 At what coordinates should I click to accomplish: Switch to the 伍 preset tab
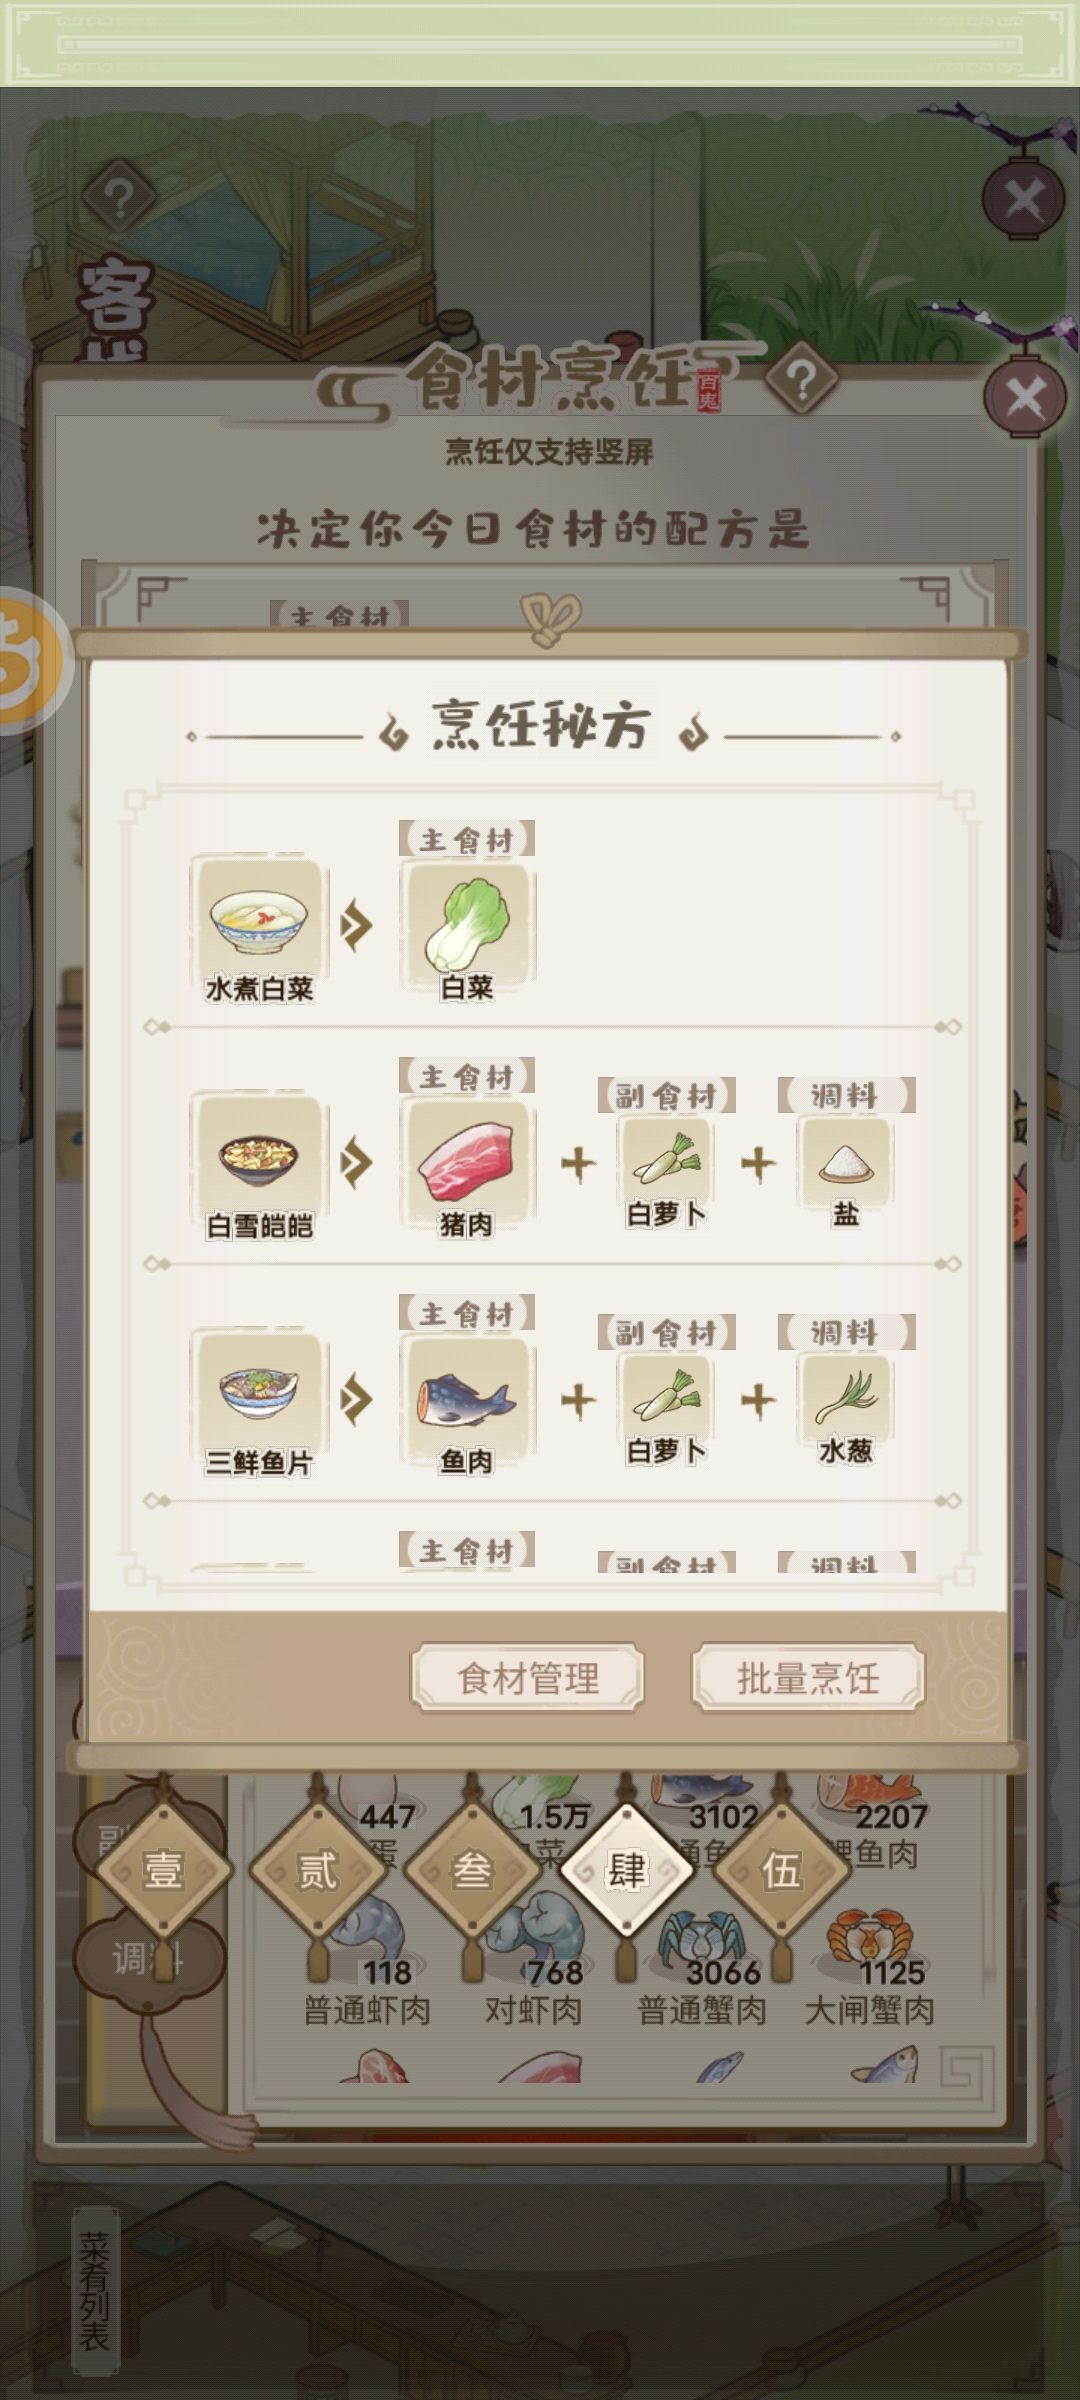click(x=782, y=1869)
